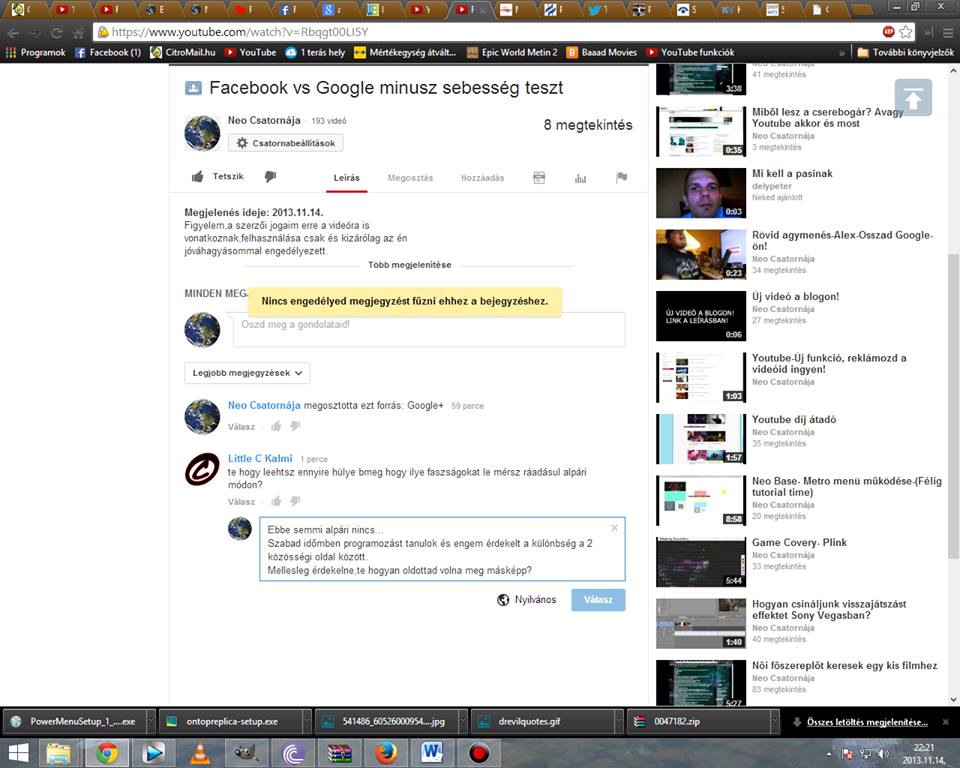This screenshot has width=960, height=768.
Task: Open Word from the taskbar
Action: tap(432, 753)
